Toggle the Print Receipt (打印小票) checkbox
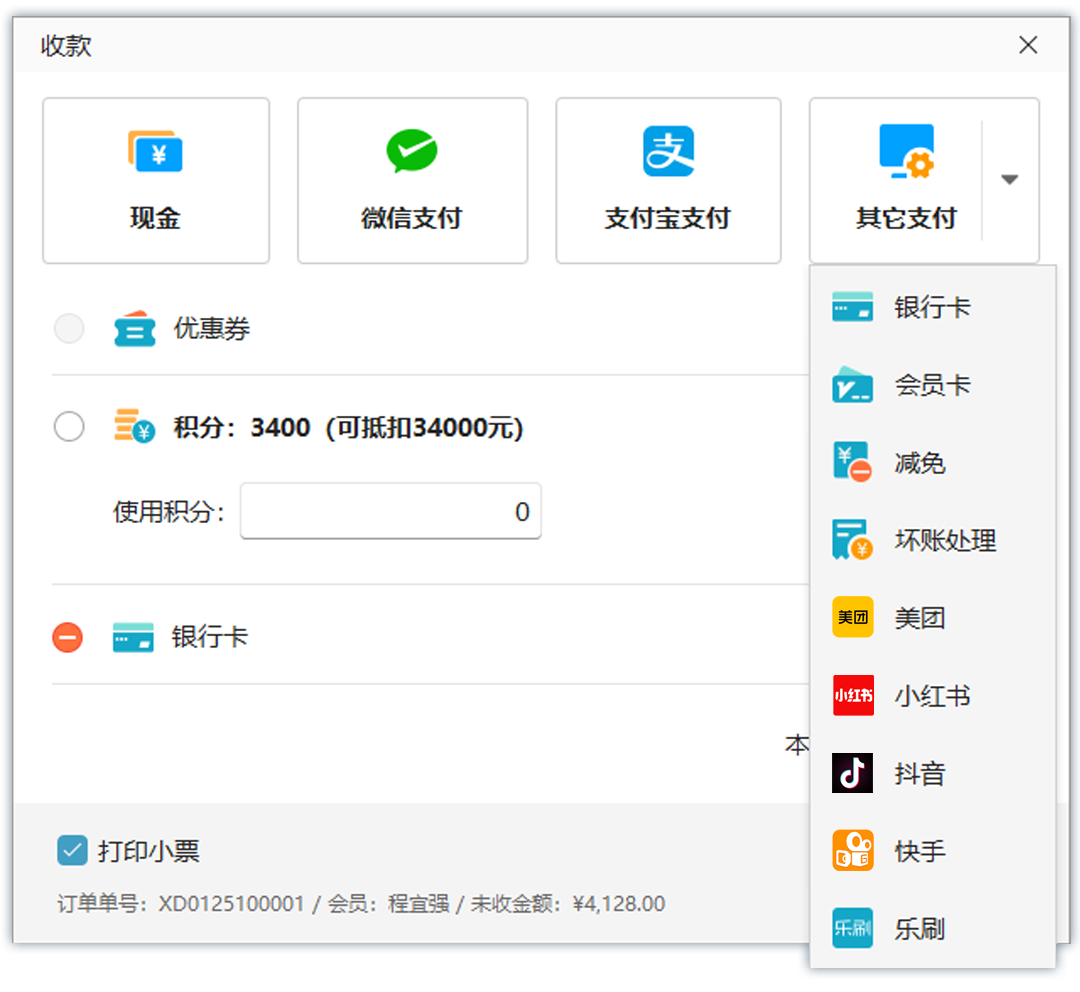Image resolution: width=1080 pixels, height=992 pixels. coord(72,851)
